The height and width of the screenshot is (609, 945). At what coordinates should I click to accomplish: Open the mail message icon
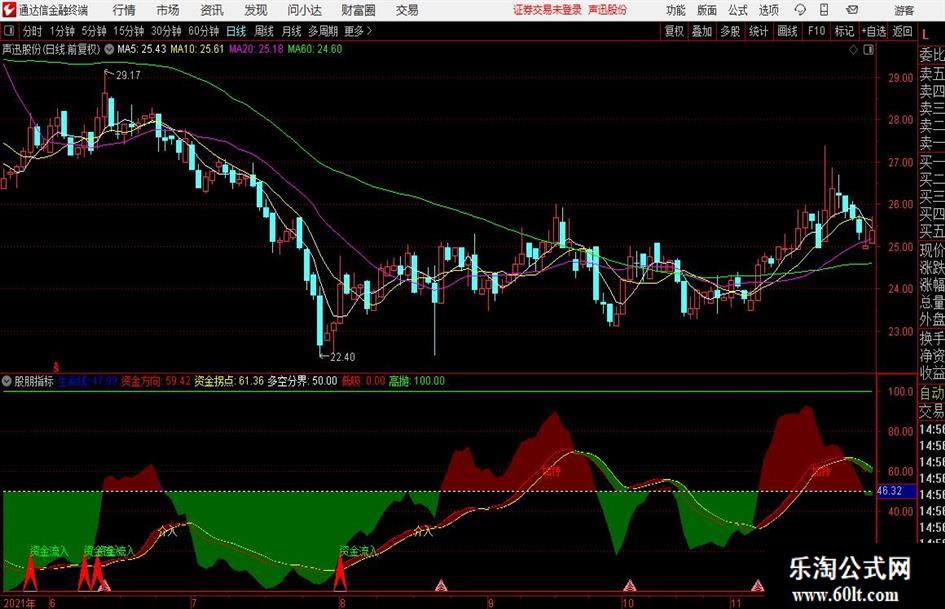[x=852, y=10]
